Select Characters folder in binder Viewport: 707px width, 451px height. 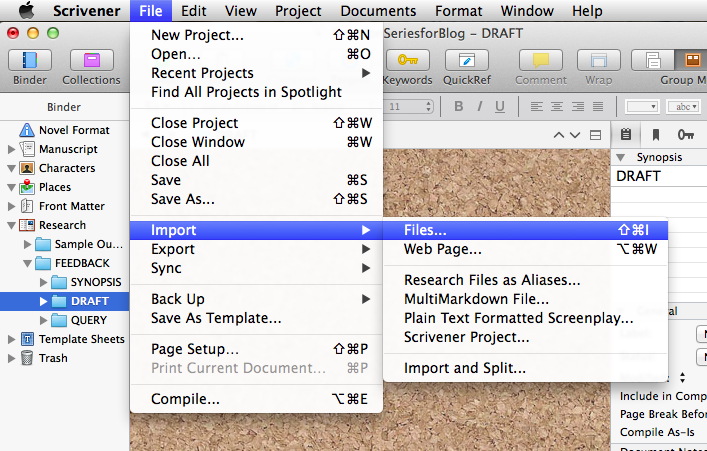pyautogui.click(x=67, y=168)
